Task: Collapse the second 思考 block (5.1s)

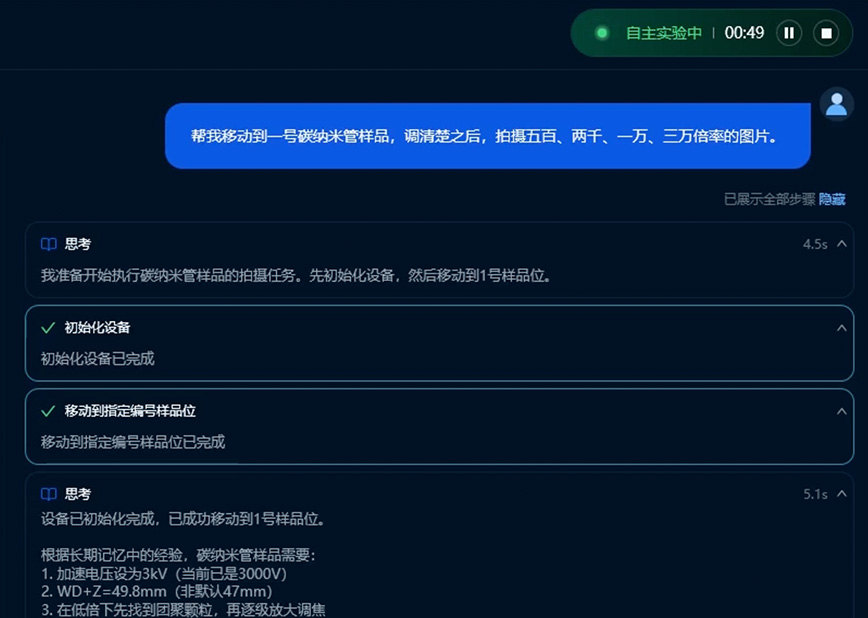Action: [x=841, y=493]
